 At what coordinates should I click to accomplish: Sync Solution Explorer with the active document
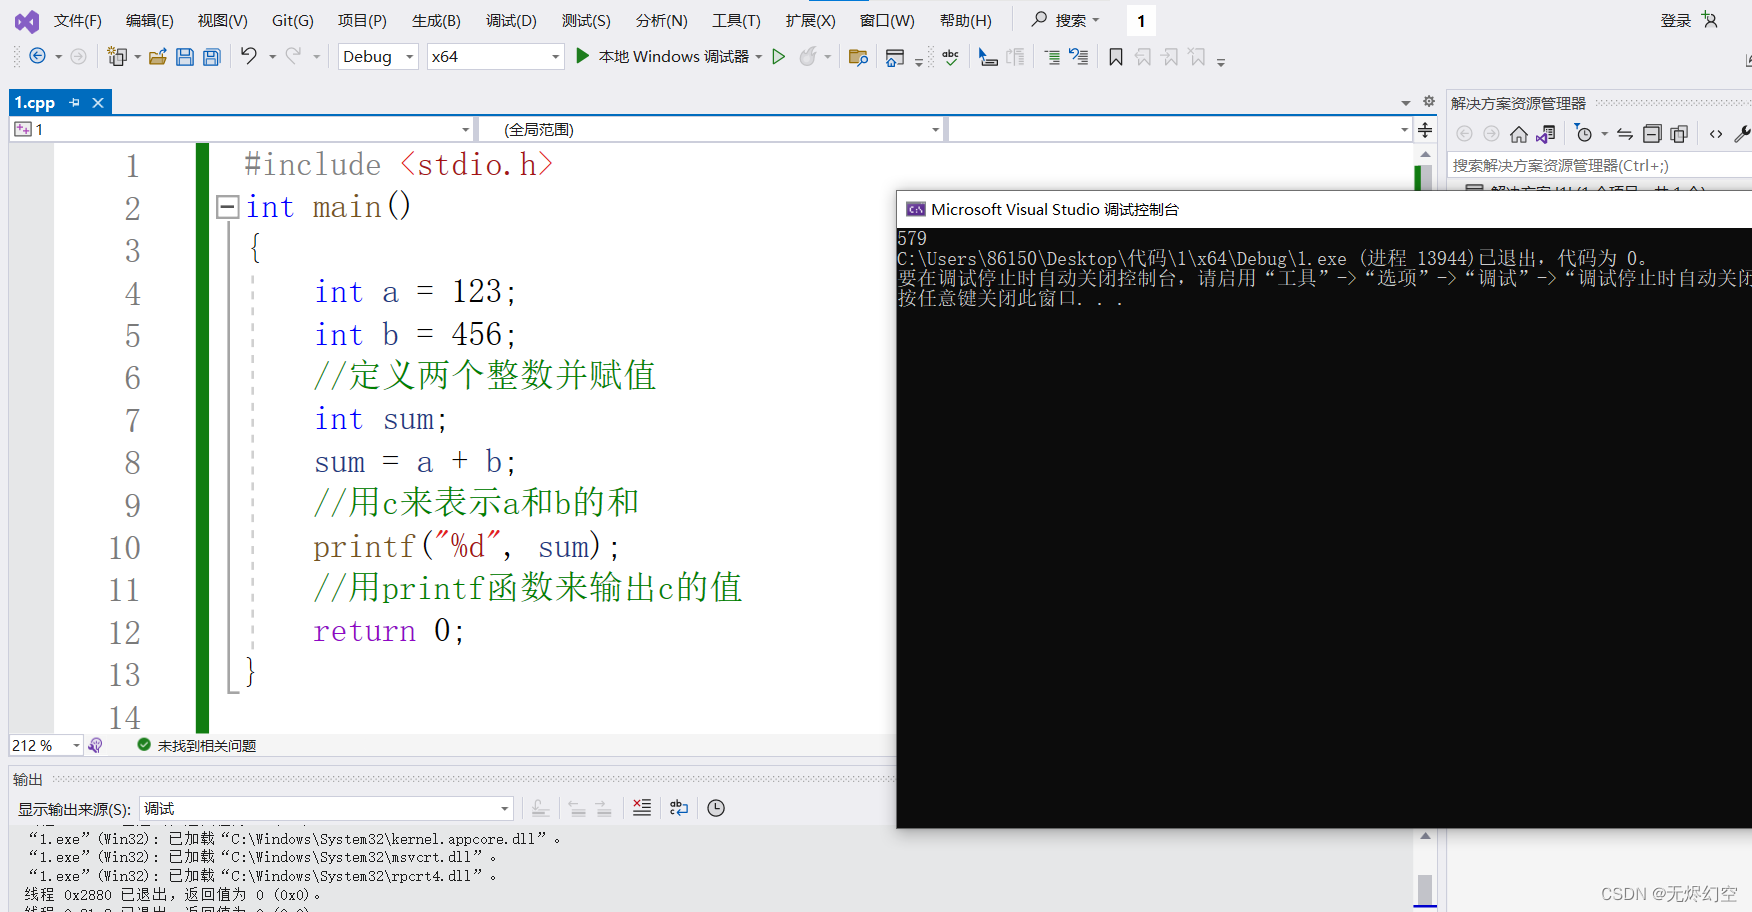tap(1625, 134)
